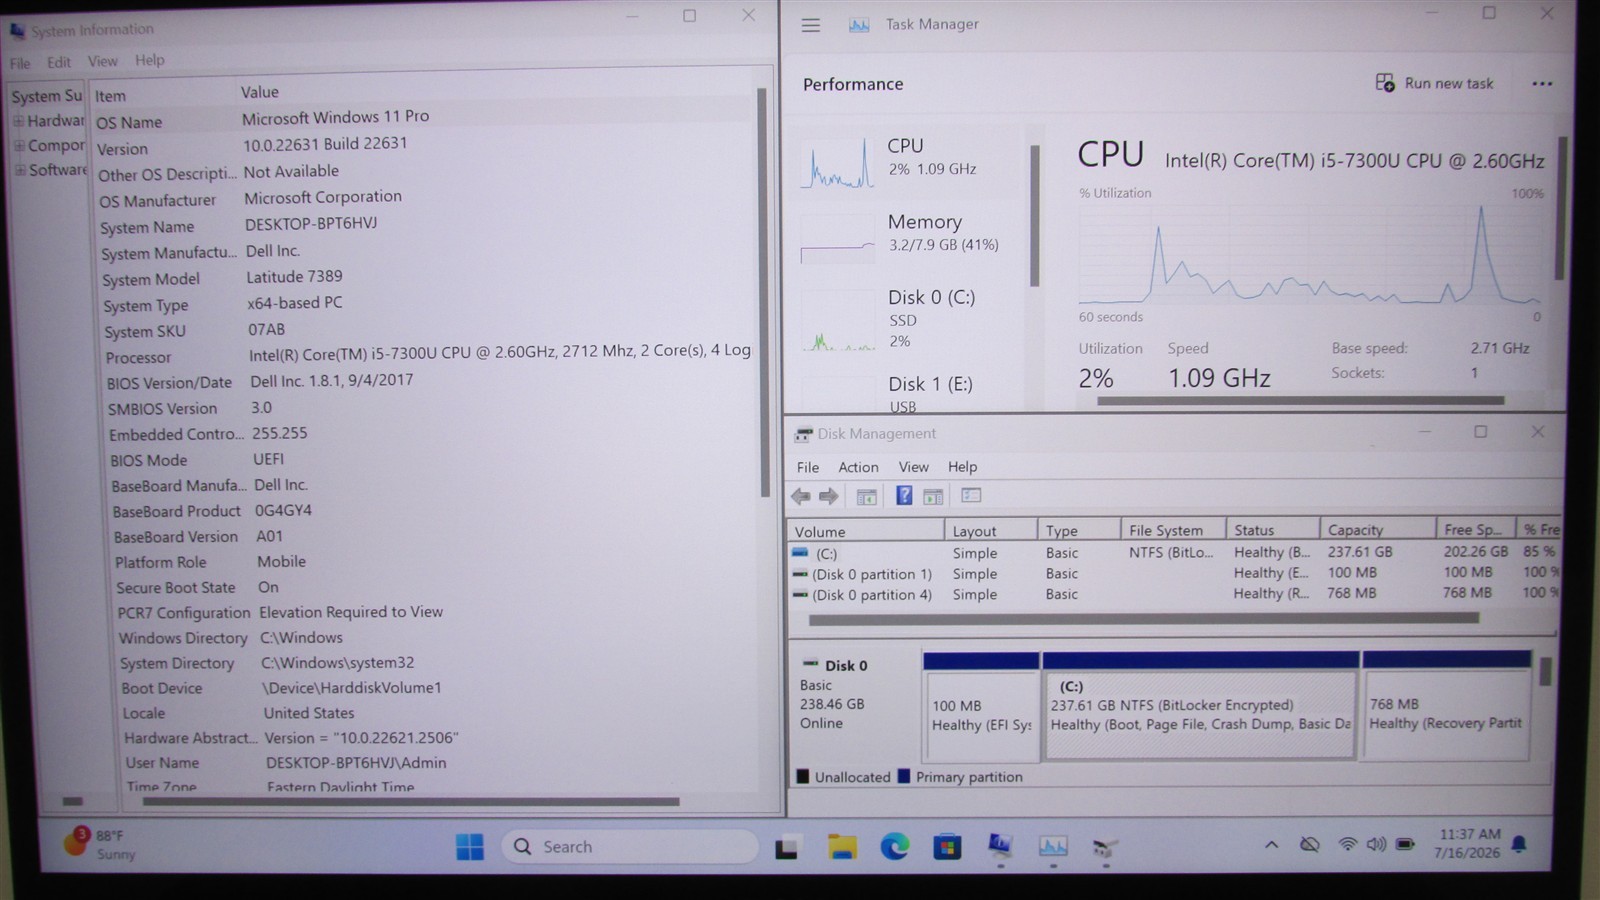Sort by Status column header
The width and height of the screenshot is (1600, 900).
pos(1273,530)
